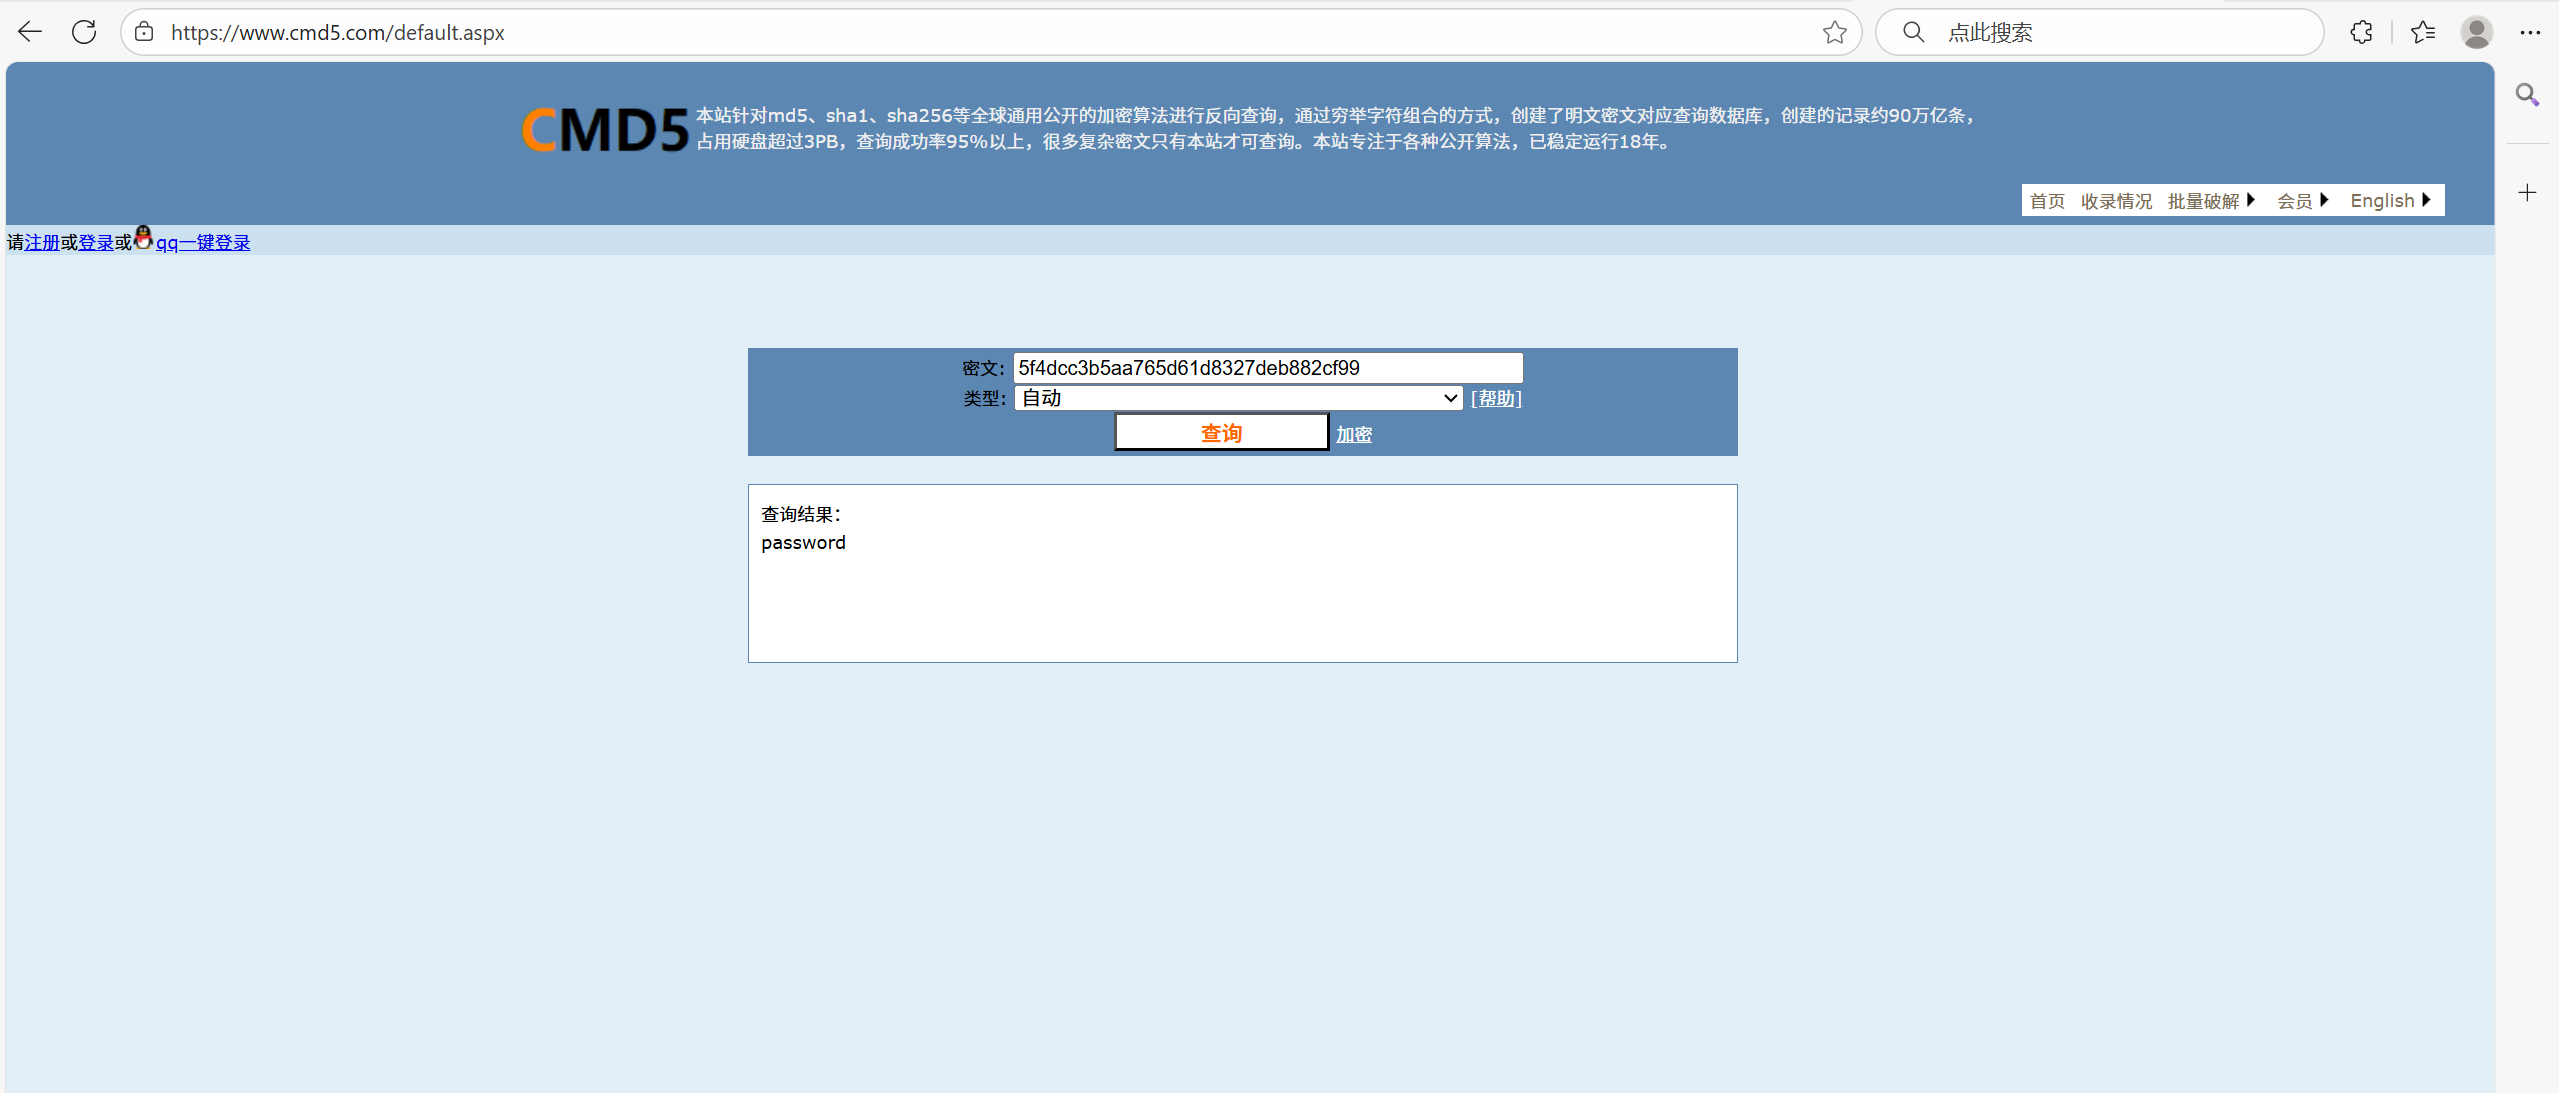2559x1093 pixels.
Task: Go to 首页 home menu item
Action: click(x=2047, y=201)
